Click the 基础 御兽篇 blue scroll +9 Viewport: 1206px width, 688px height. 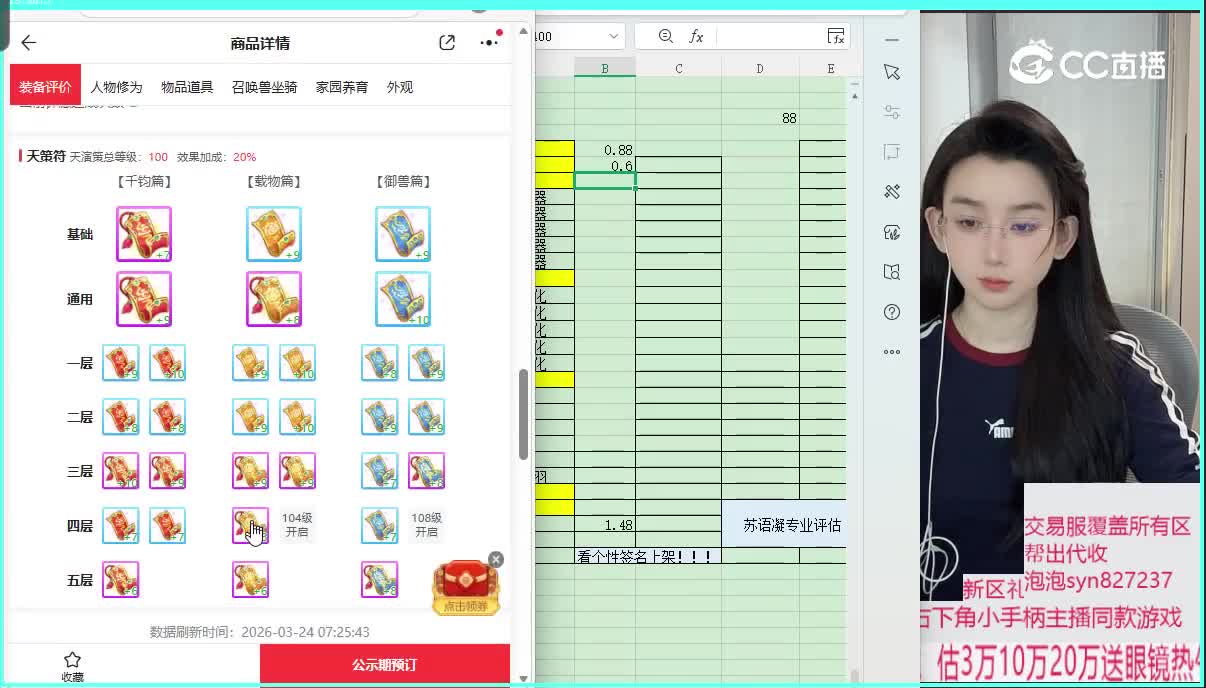click(x=403, y=234)
